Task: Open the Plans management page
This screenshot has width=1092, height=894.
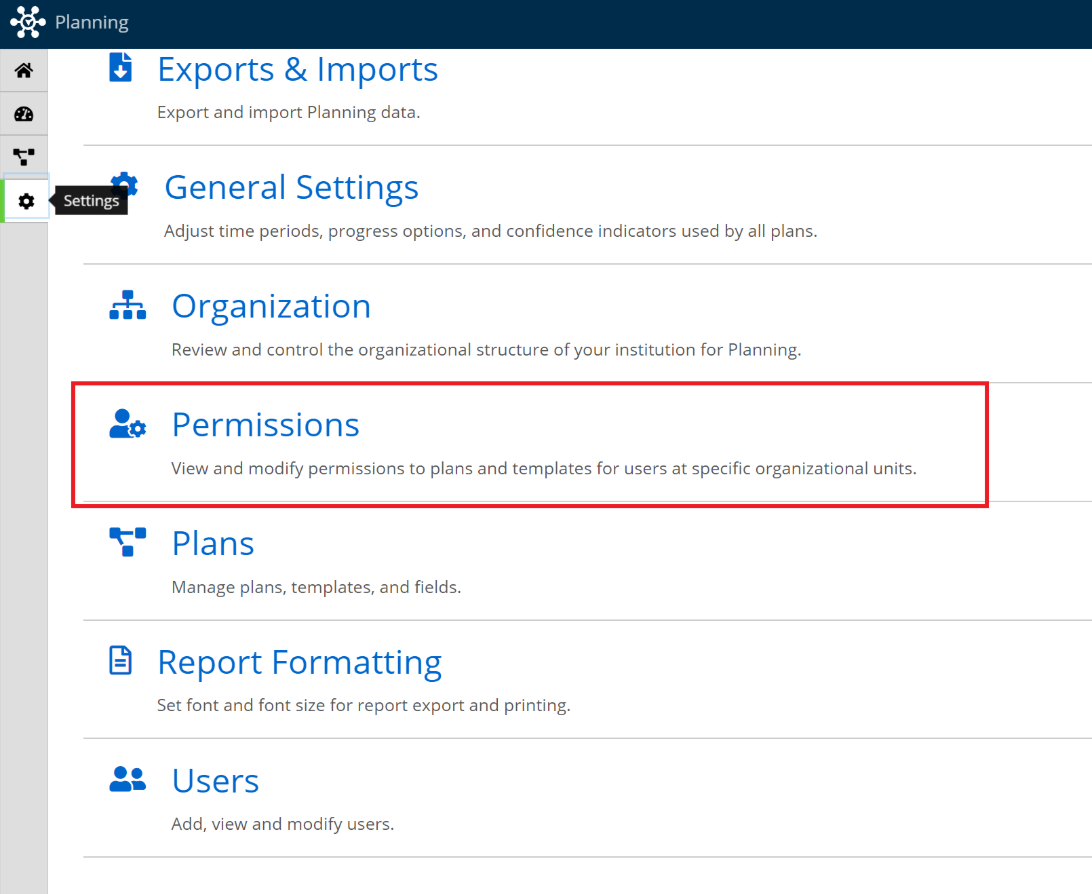Action: [x=212, y=543]
